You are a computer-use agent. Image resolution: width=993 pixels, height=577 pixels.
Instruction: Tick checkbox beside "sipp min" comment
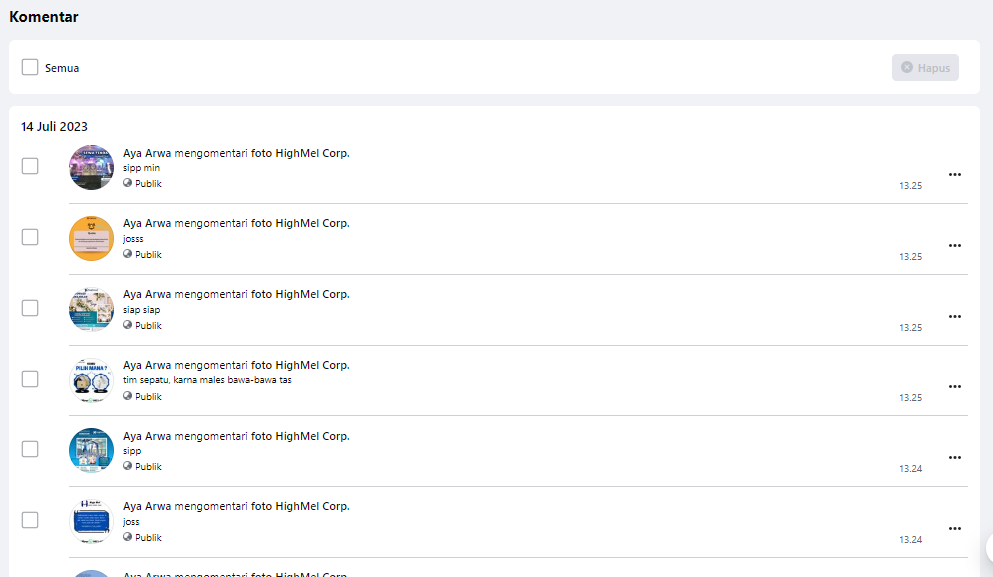(30, 166)
